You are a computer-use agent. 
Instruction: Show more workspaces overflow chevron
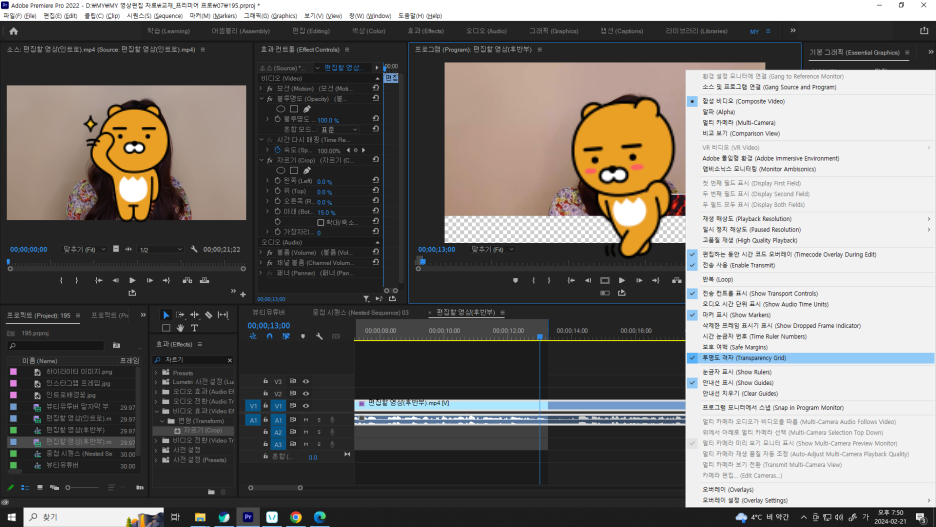coord(793,30)
